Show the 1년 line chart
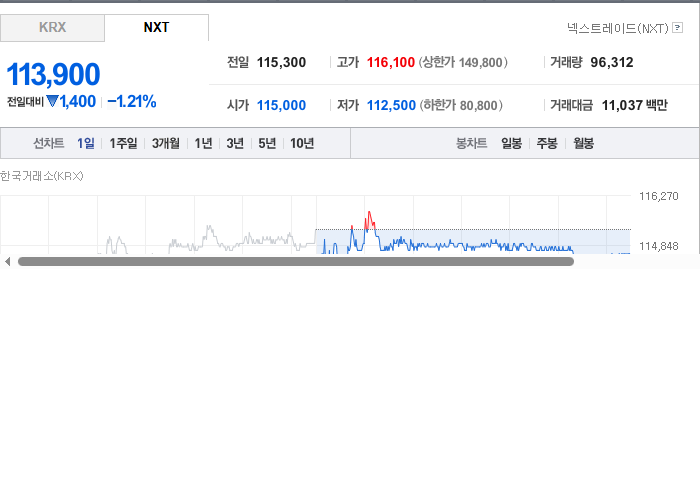 coord(203,143)
